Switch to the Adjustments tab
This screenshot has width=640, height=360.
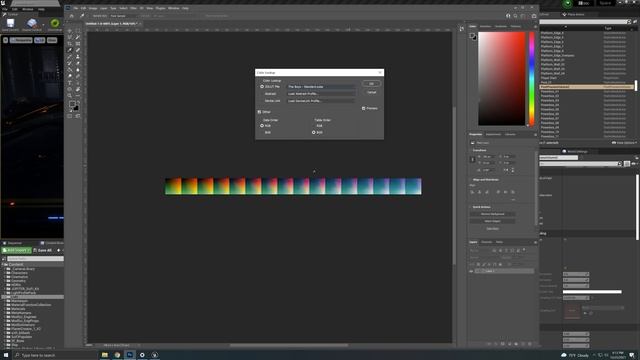point(493,134)
